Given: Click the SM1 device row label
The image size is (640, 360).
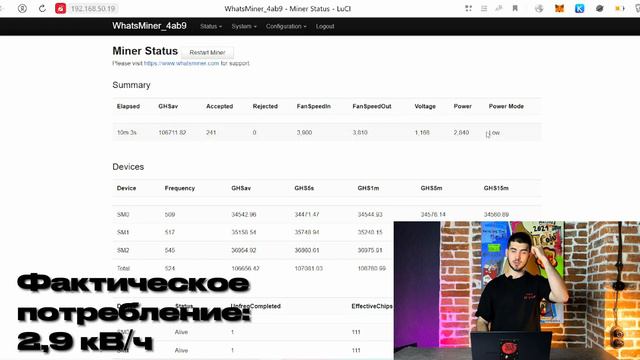Looking at the screenshot, I should point(123,232).
